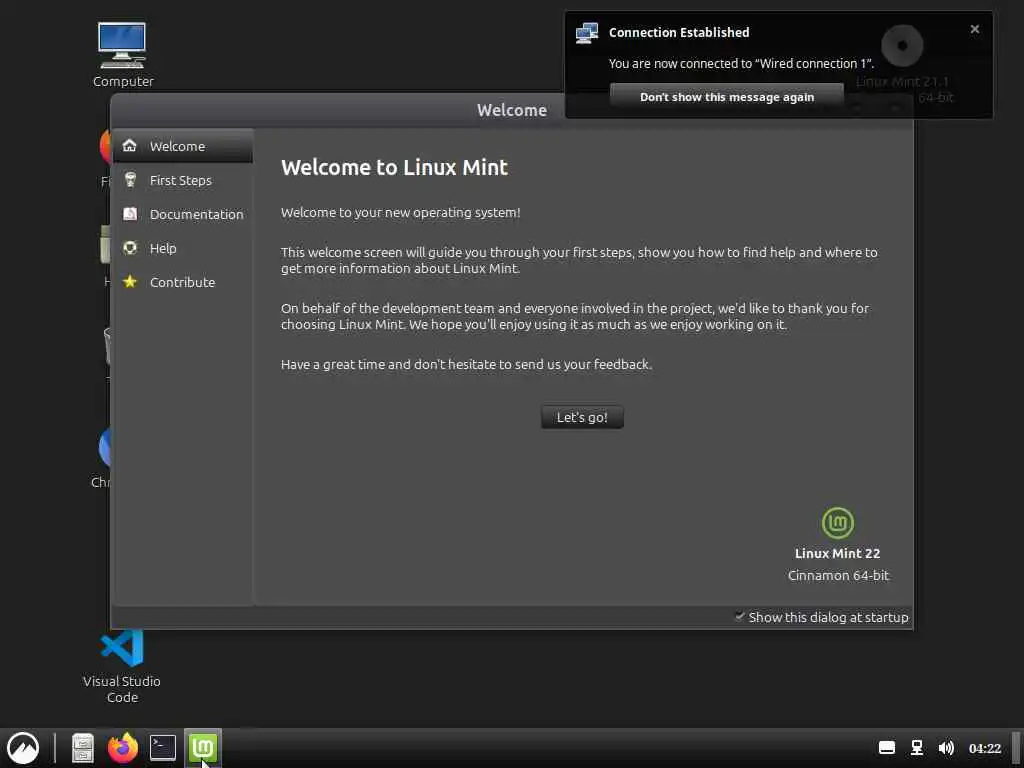Open the Welcome sidebar page

tap(183, 146)
